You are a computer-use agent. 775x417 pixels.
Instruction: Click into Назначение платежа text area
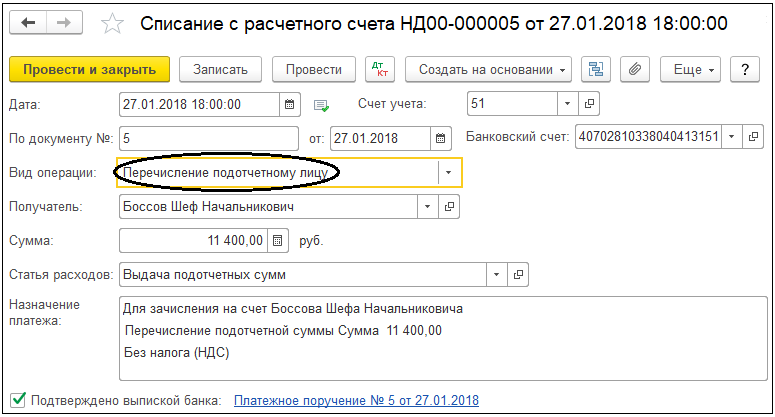click(443, 338)
